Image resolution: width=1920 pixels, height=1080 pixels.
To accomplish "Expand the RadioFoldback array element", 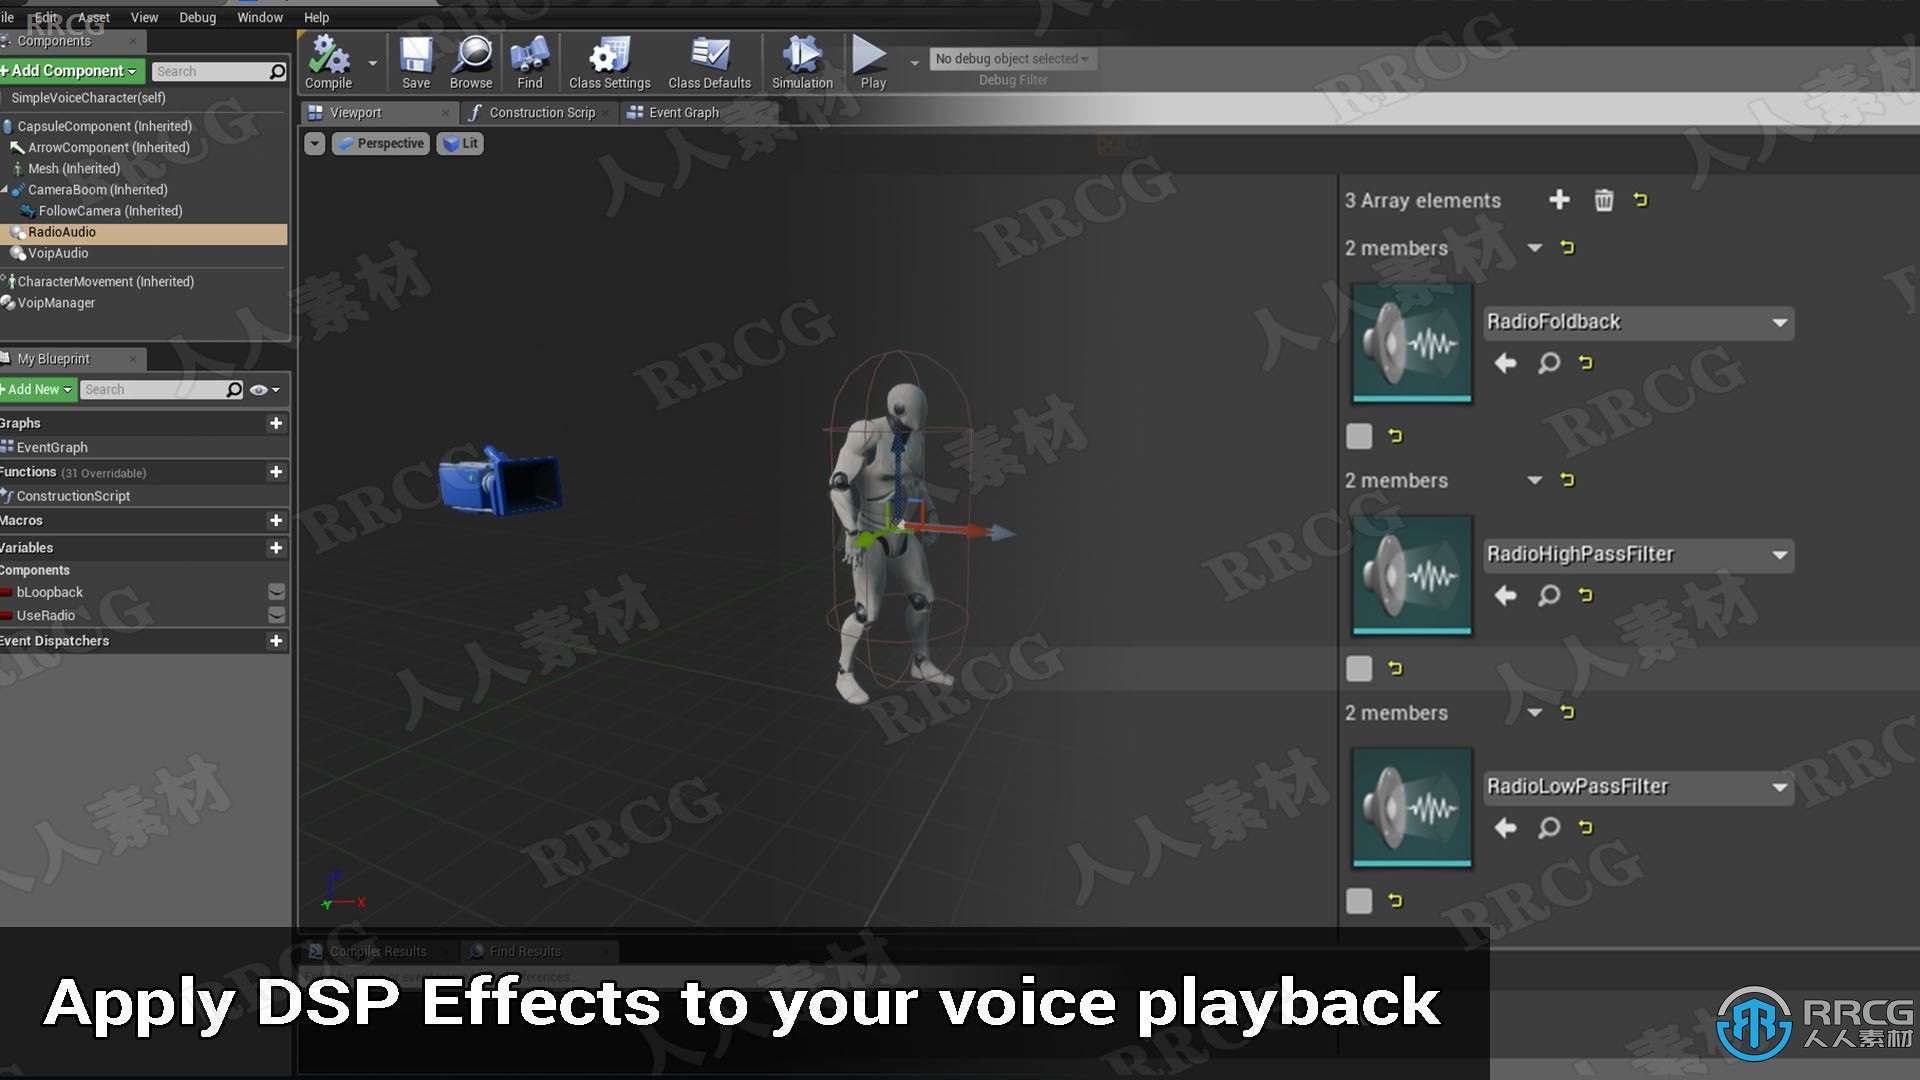I will click(x=1532, y=247).
